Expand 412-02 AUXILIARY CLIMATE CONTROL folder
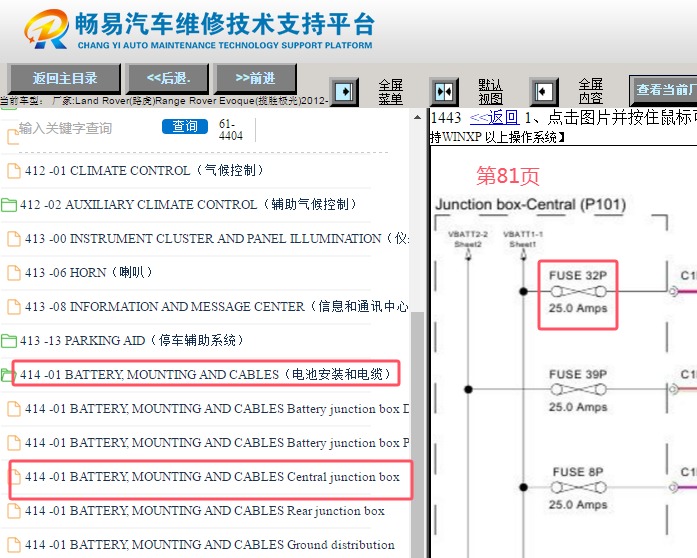This screenshot has height=558, width=697. click(x=188, y=205)
